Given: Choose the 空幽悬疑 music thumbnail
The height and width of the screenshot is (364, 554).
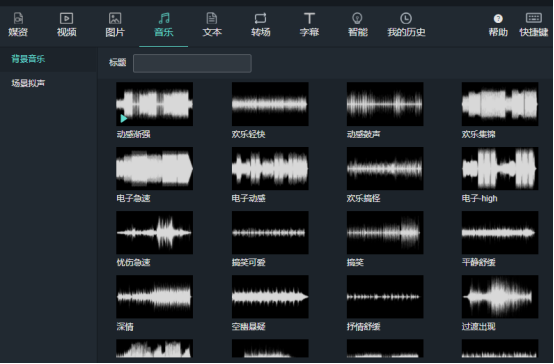Looking at the screenshot, I should pyautogui.click(x=270, y=297).
